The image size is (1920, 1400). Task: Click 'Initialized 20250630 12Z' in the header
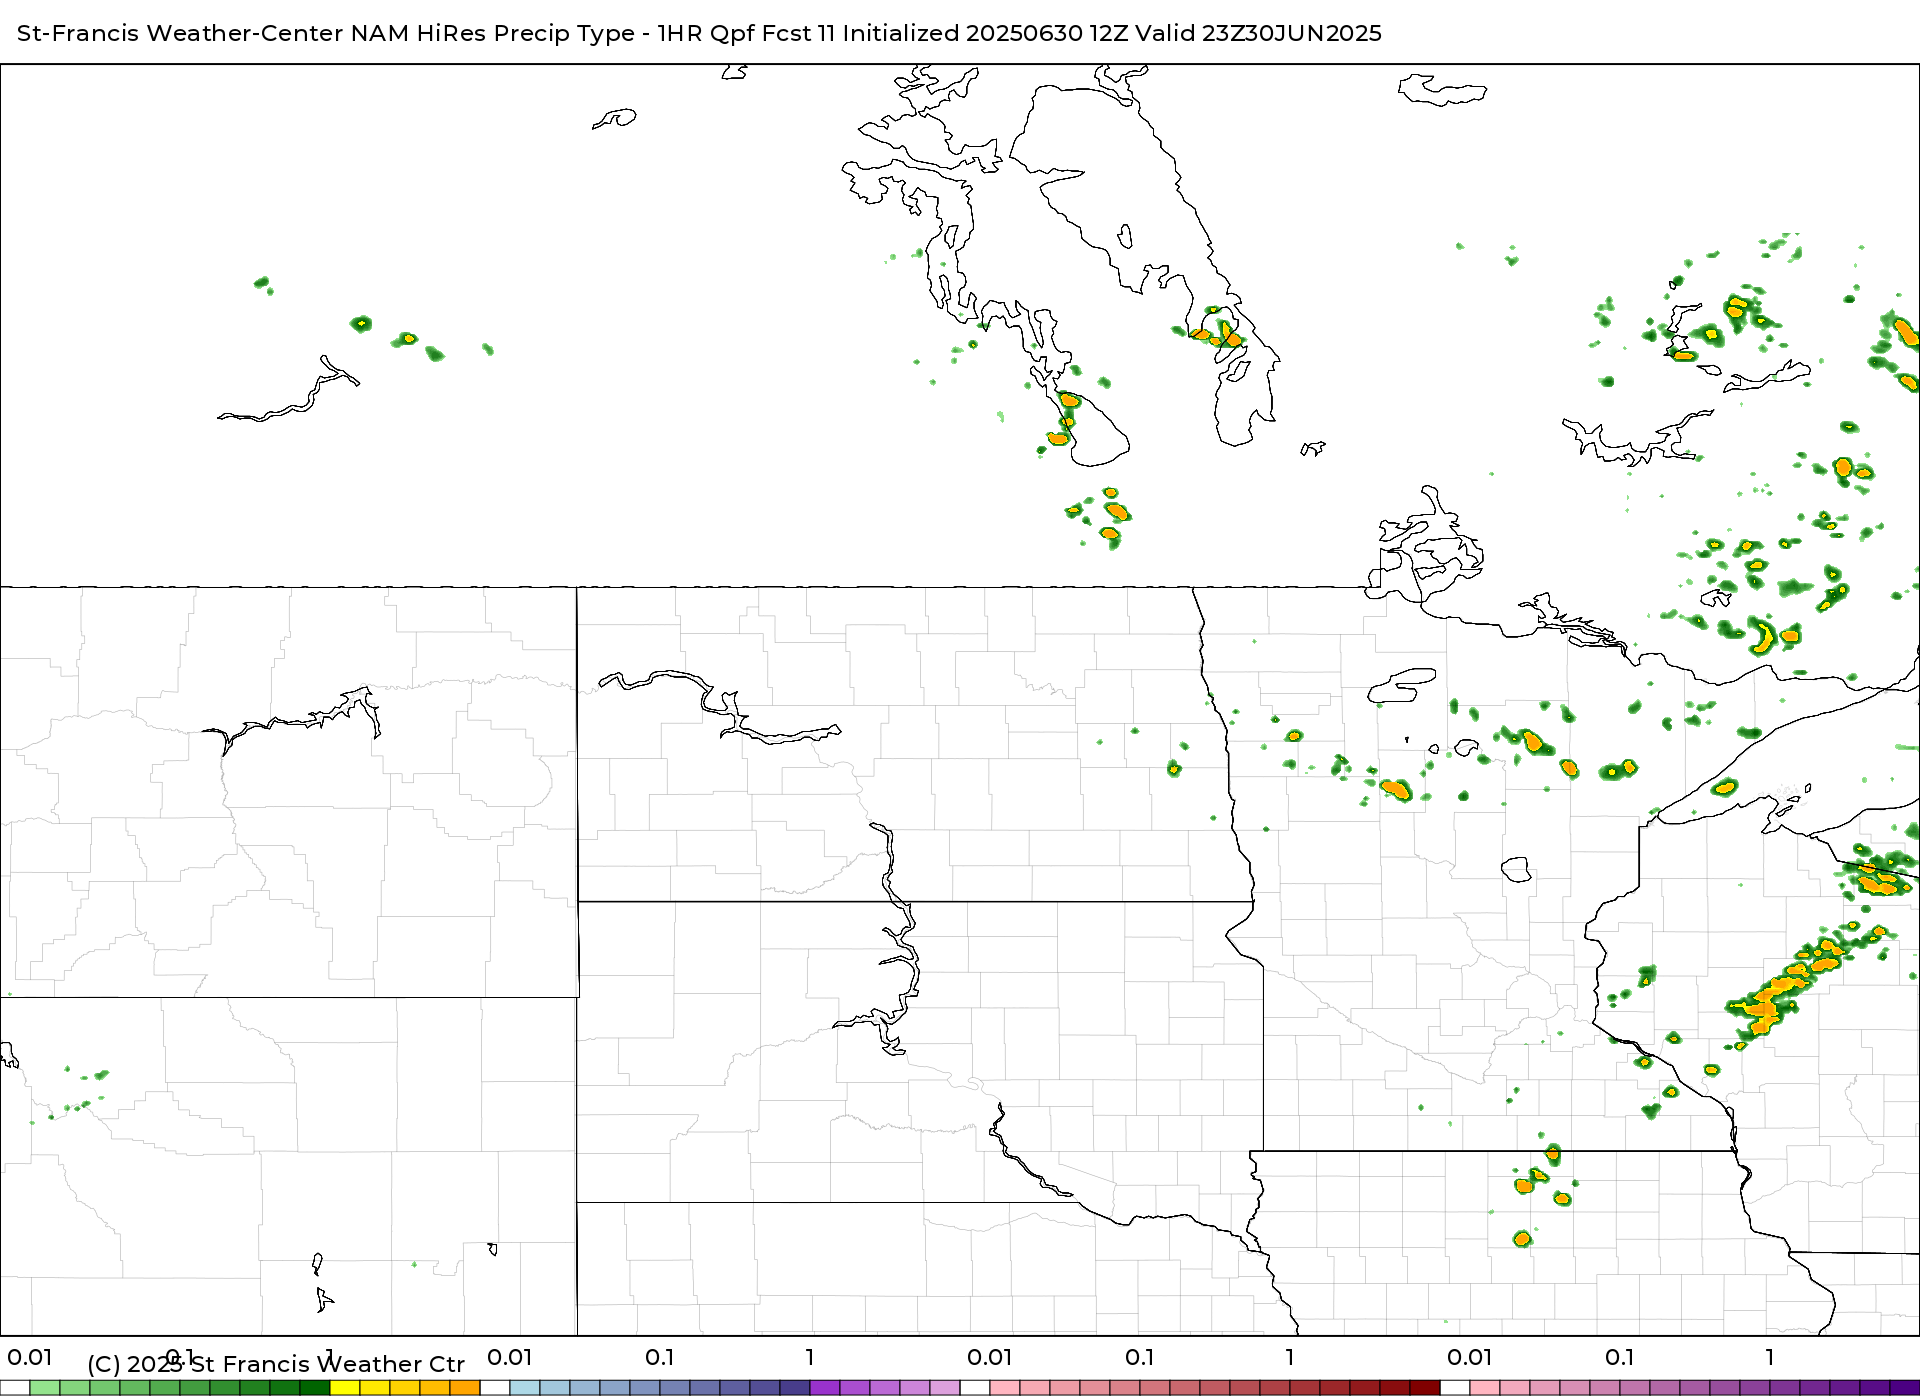tap(985, 33)
